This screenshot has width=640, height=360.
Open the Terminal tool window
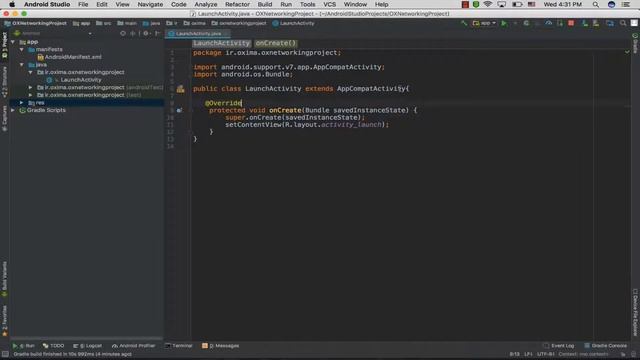tap(179, 346)
